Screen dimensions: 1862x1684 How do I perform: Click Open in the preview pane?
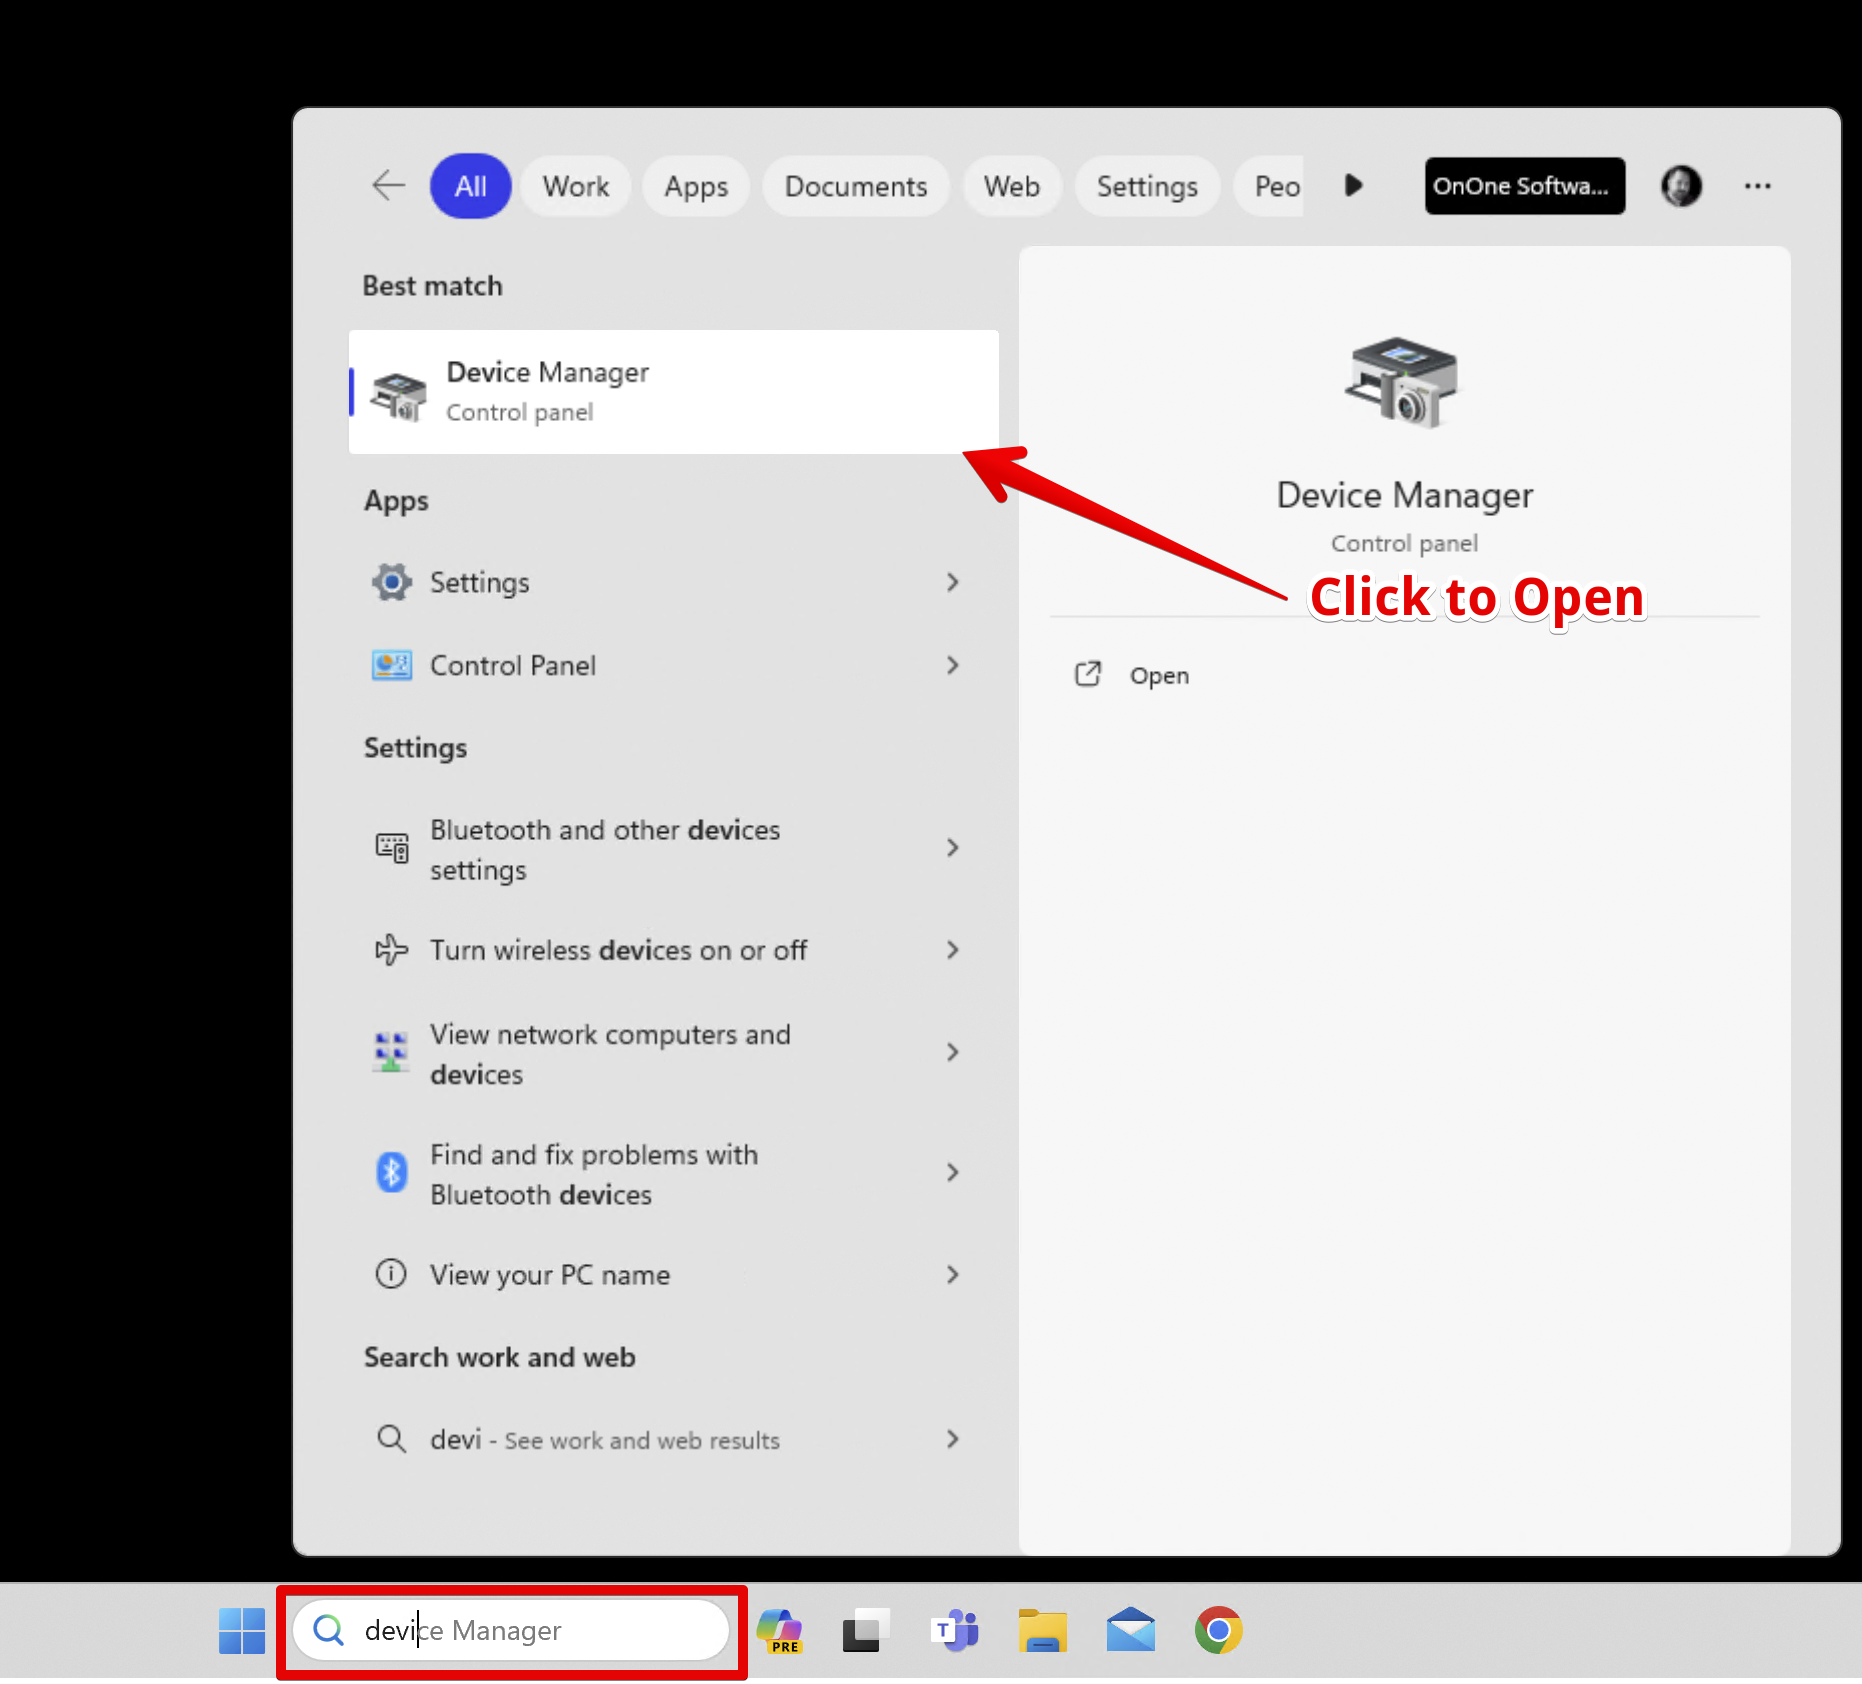pyautogui.click(x=1159, y=676)
